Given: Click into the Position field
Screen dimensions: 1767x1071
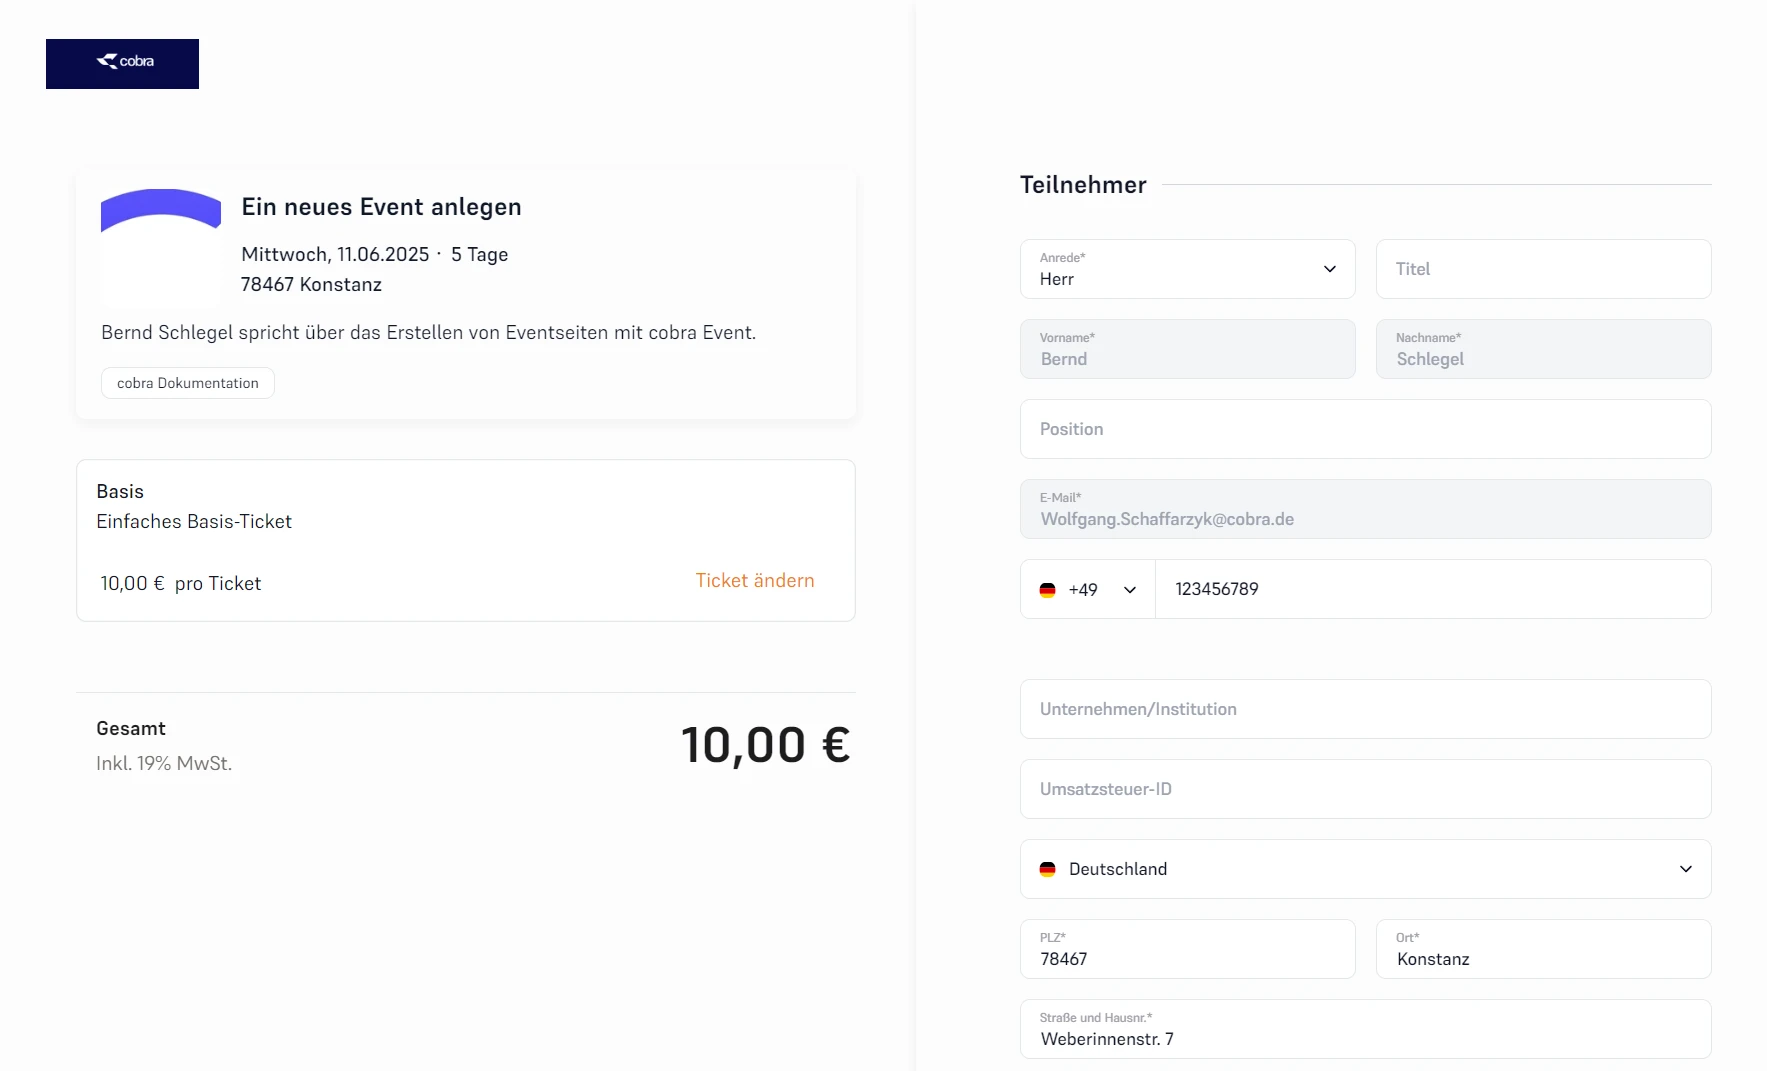Looking at the screenshot, I should click(1365, 429).
